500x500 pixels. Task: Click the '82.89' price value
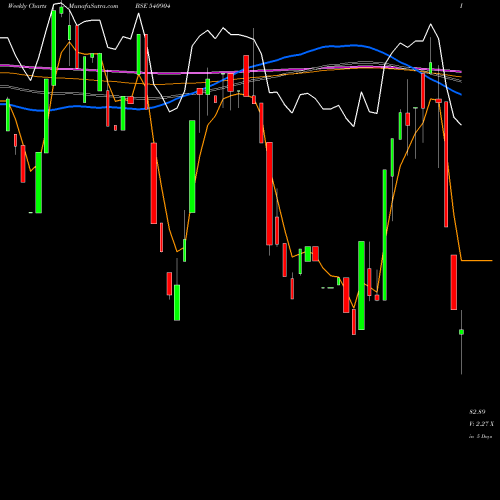[477, 412]
